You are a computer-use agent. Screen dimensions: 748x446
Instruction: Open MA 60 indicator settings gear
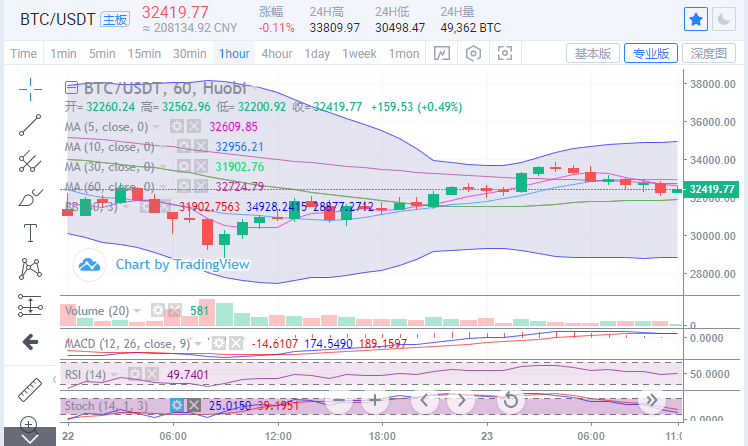click(184, 186)
